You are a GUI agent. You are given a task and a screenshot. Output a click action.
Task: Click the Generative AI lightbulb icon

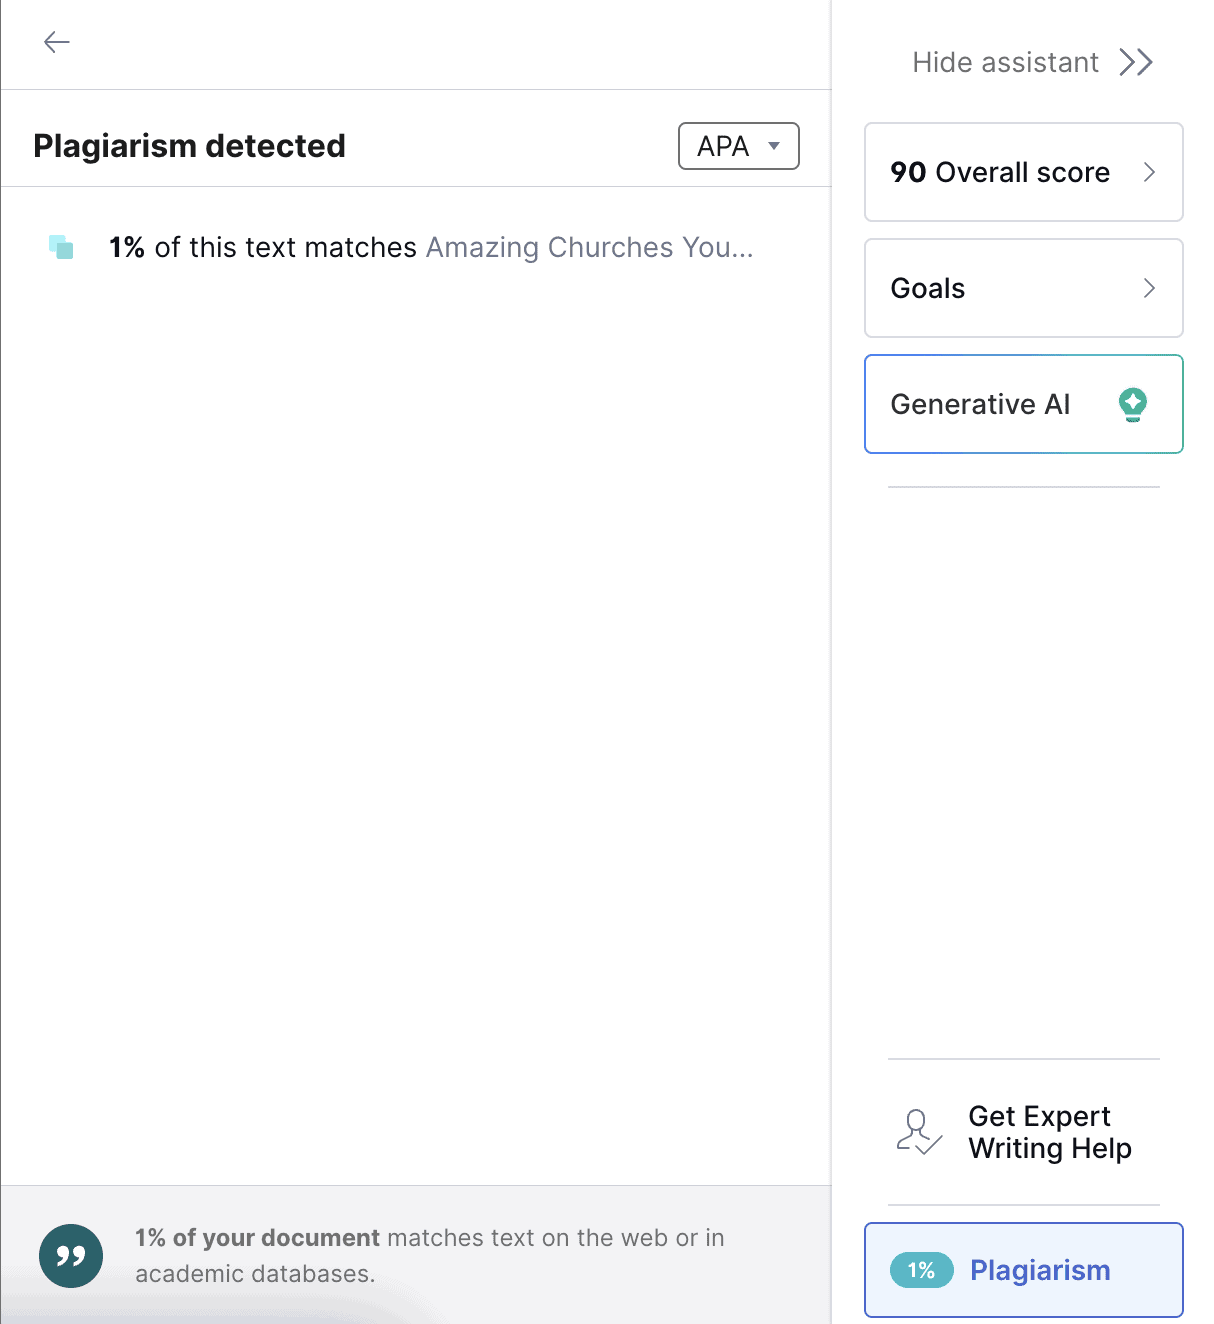[1132, 404]
